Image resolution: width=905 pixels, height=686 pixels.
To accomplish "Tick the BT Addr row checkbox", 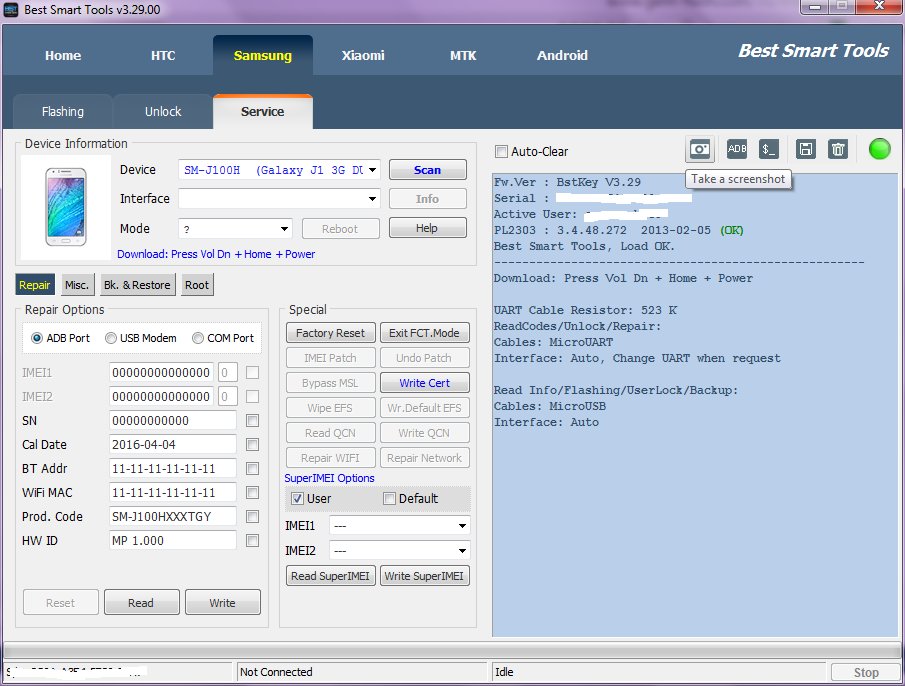I will coord(252,468).
